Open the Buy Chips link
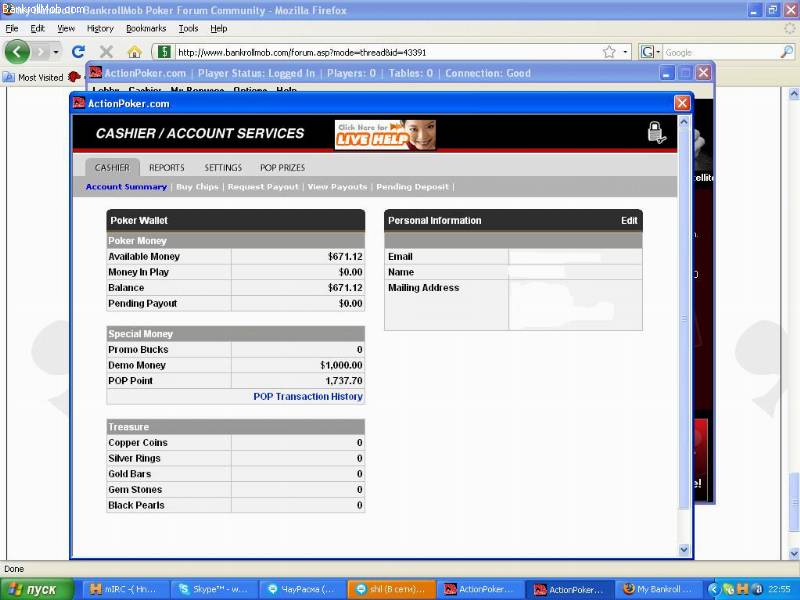Image resolution: width=800 pixels, height=600 pixels. point(197,187)
